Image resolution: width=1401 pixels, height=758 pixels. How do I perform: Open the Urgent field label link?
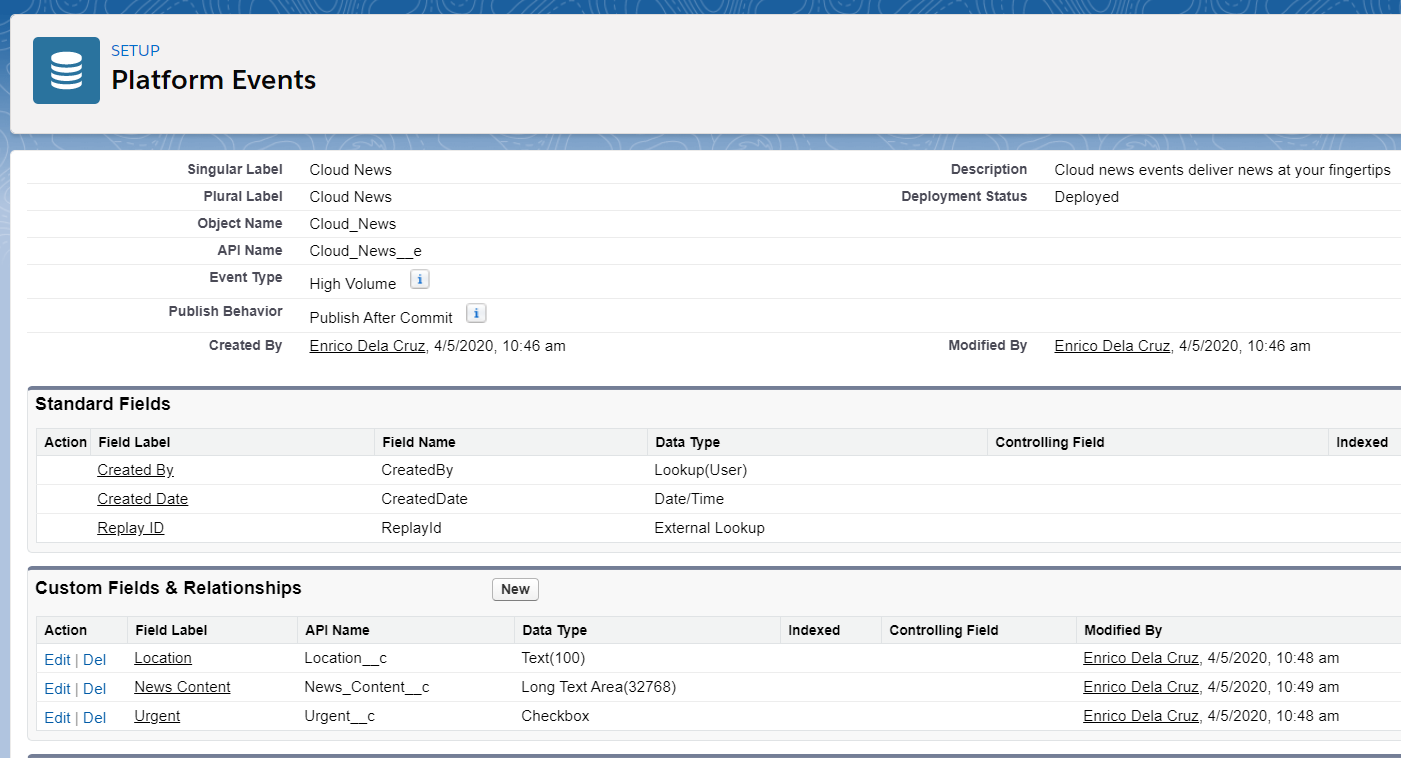click(157, 716)
